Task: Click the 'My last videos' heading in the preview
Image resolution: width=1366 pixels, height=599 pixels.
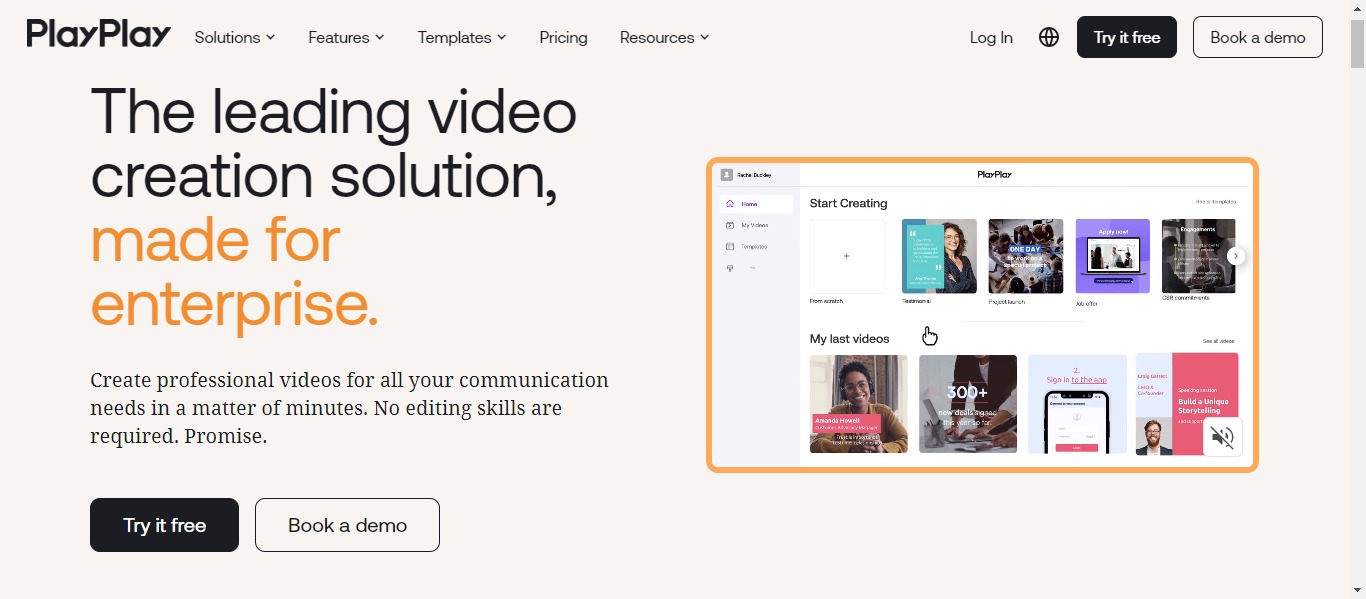Action: click(x=849, y=339)
